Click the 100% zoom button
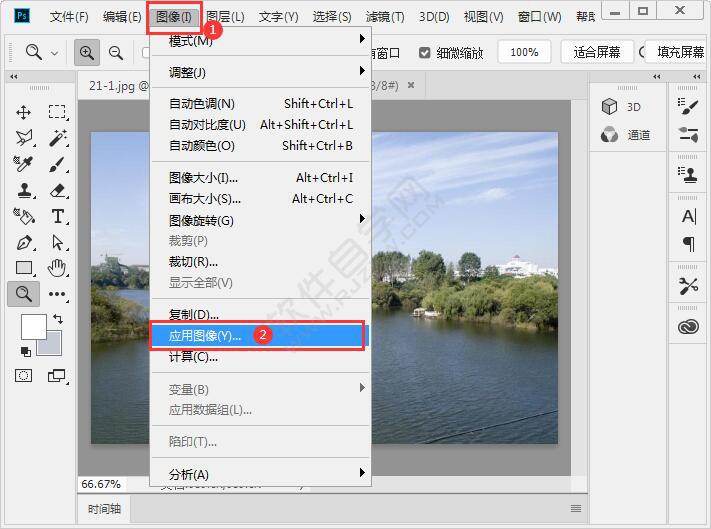Viewport: 711px width, 529px height. point(524,53)
